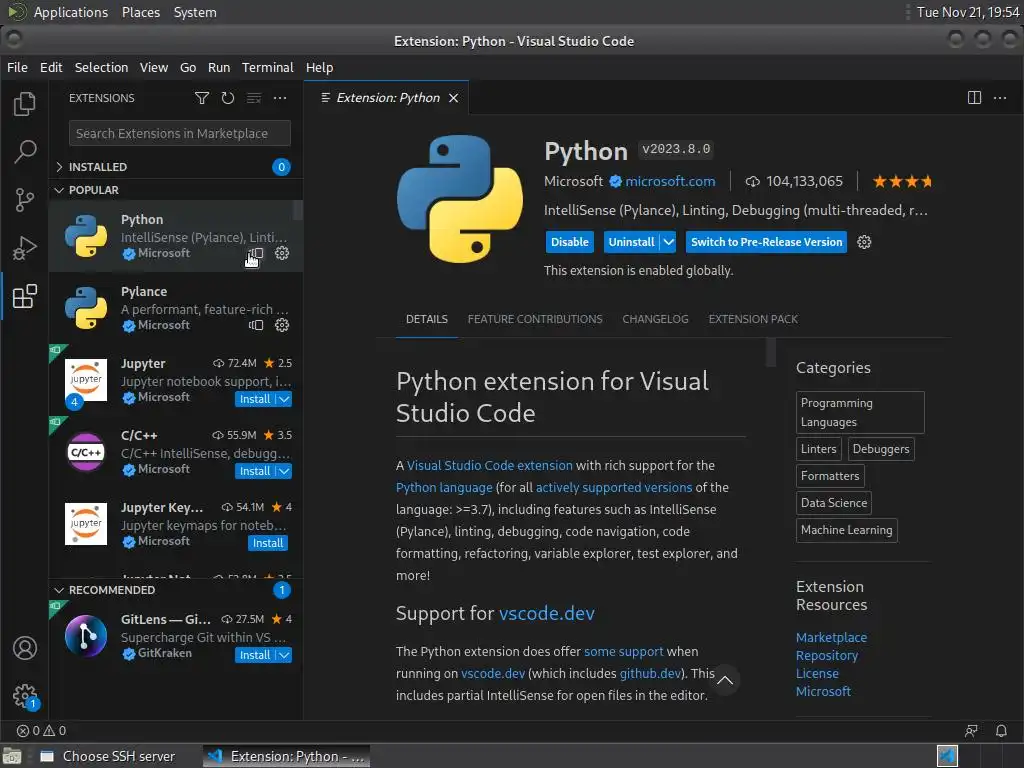This screenshot has width=1024, height=768.
Task: Open the Manage gear in activity bar
Action: 25,696
